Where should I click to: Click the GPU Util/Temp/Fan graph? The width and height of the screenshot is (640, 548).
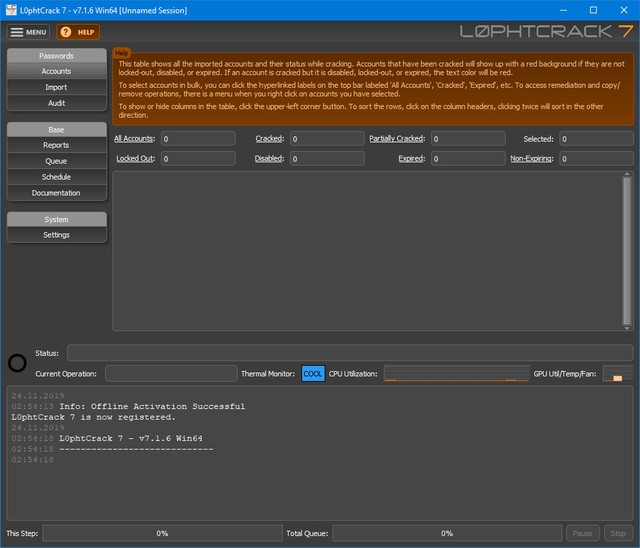[x=617, y=373]
